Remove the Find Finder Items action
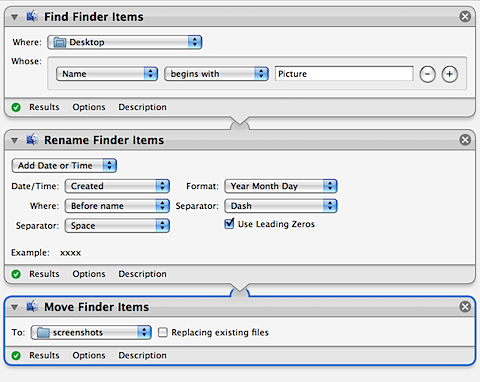 [x=465, y=16]
